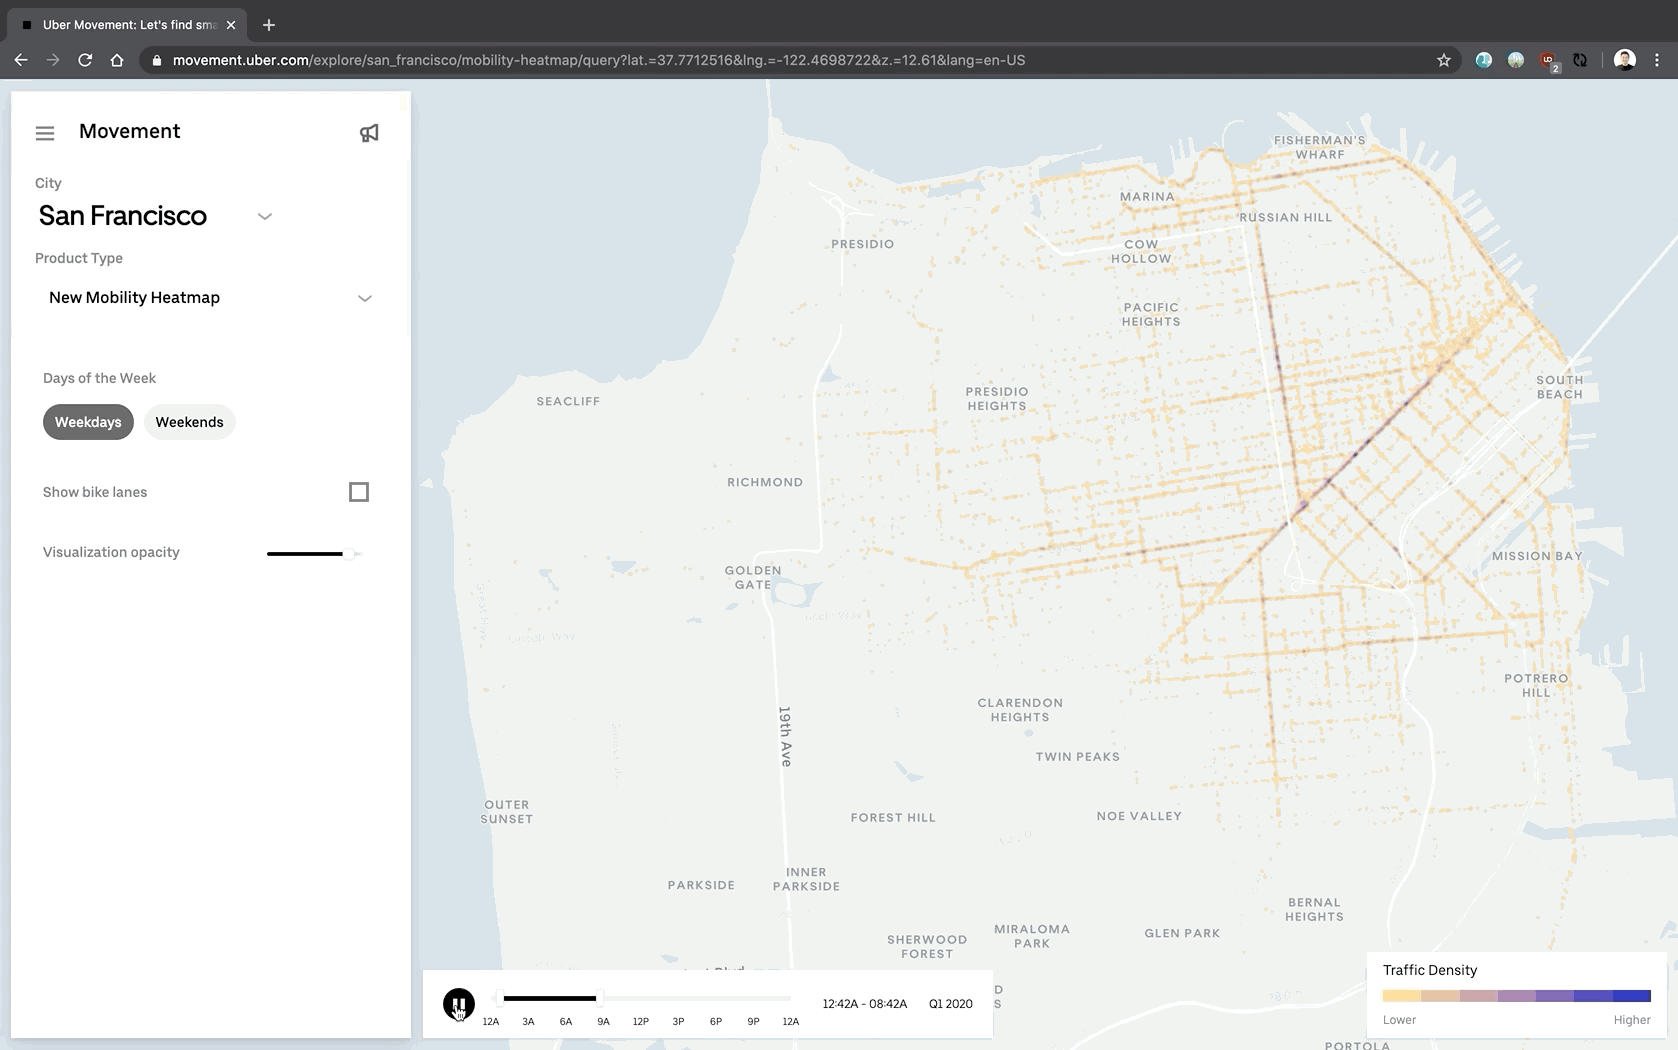The width and height of the screenshot is (1678, 1050).
Task: Click the Traffic Density legend color bar
Action: tap(1516, 996)
